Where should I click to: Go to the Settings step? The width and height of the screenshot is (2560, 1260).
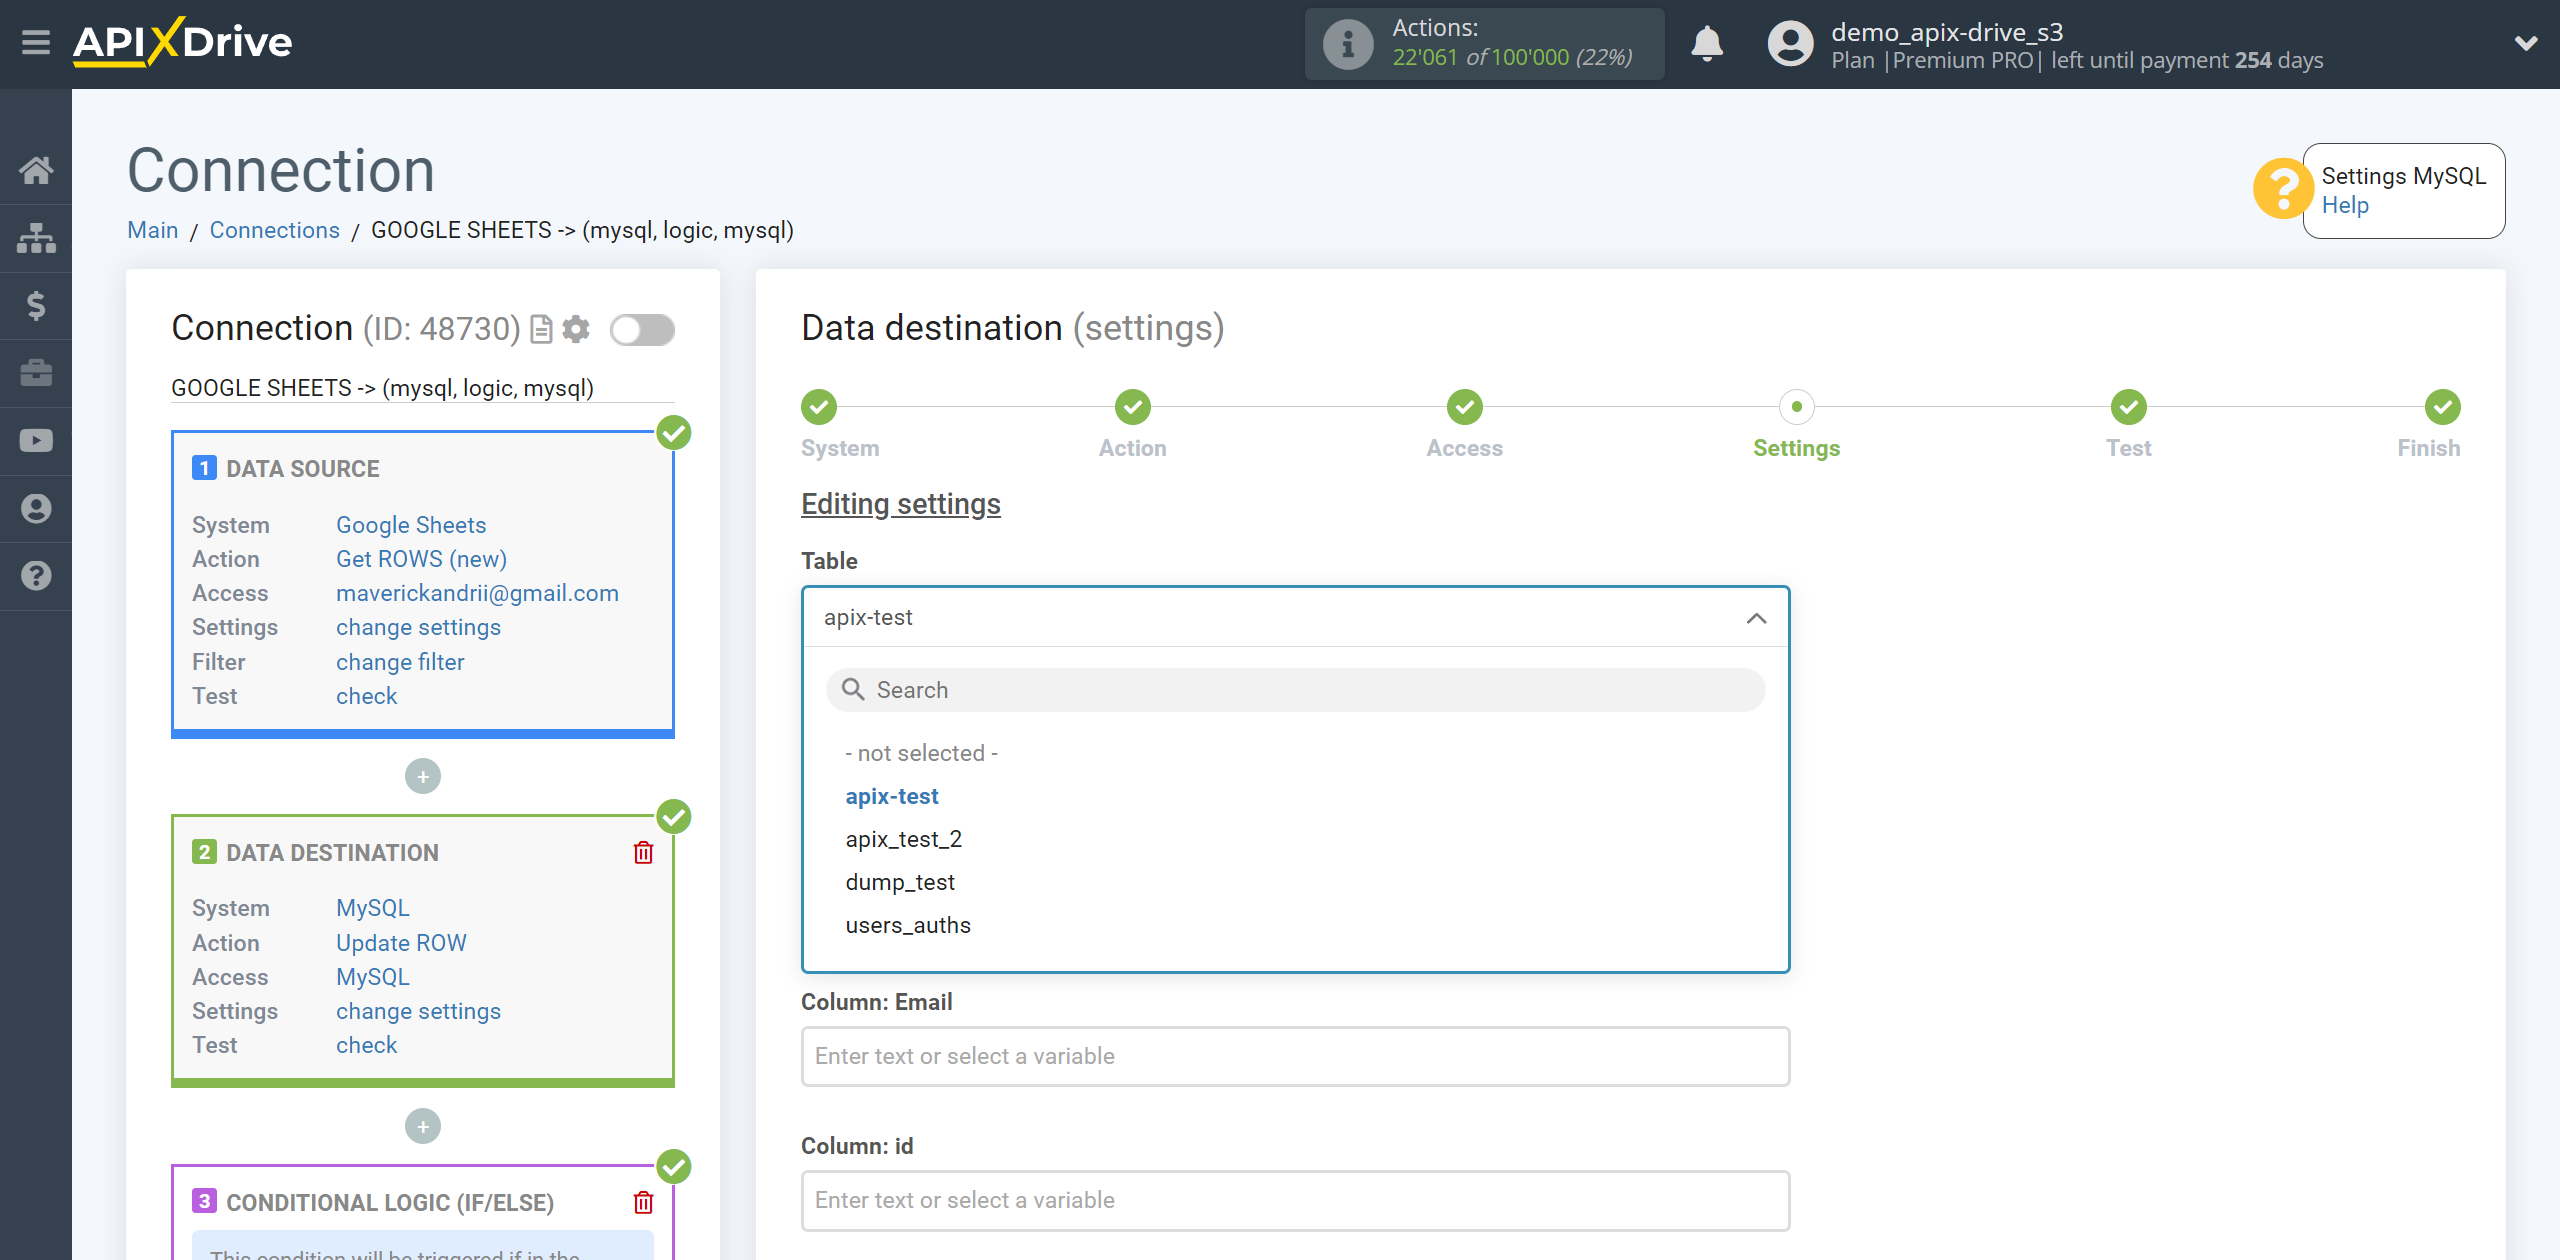click(x=1796, y=407)
